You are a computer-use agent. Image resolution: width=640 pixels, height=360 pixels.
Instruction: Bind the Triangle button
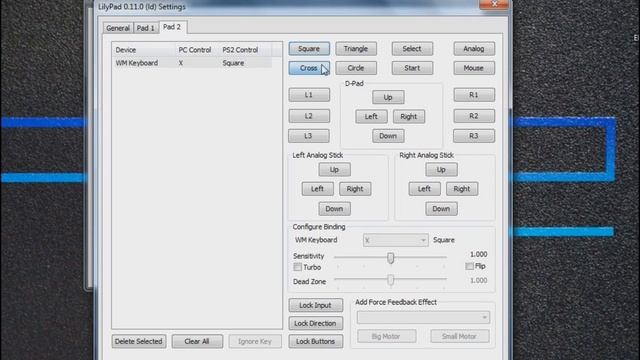[356, 49]
